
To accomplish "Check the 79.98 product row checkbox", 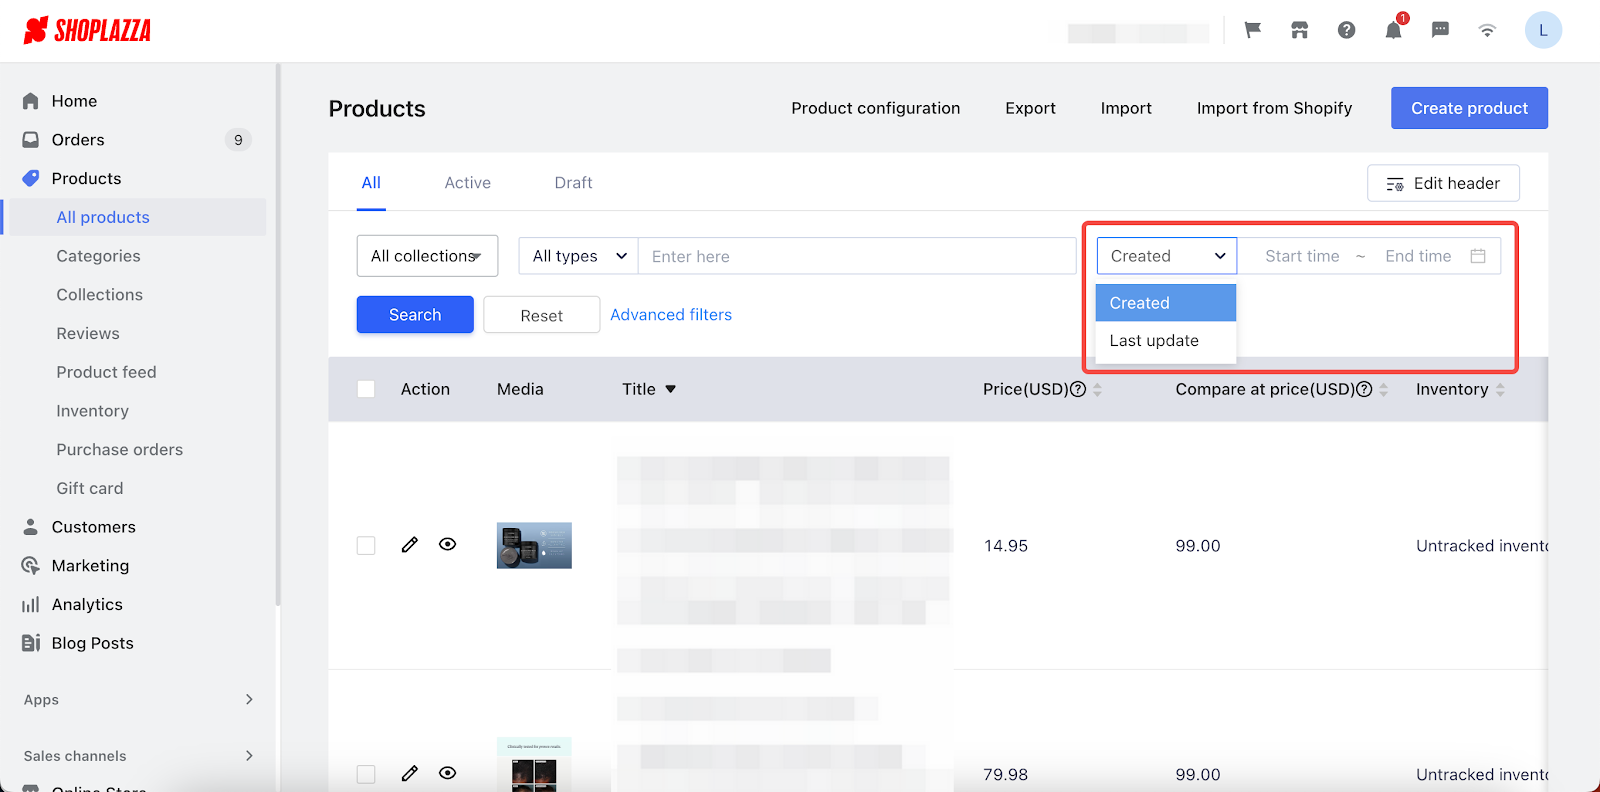I will tap(366, 774).
